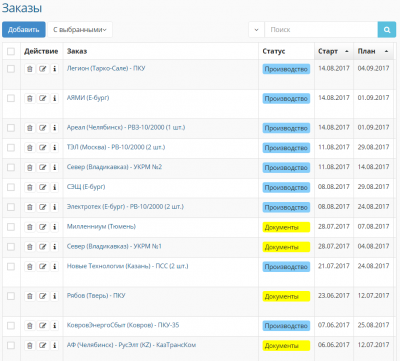Open the АФ (Челябинск) - РусЭлт (KZ) link
The height and width of the screenshot is (361, 400).
(x=131, y=345)
